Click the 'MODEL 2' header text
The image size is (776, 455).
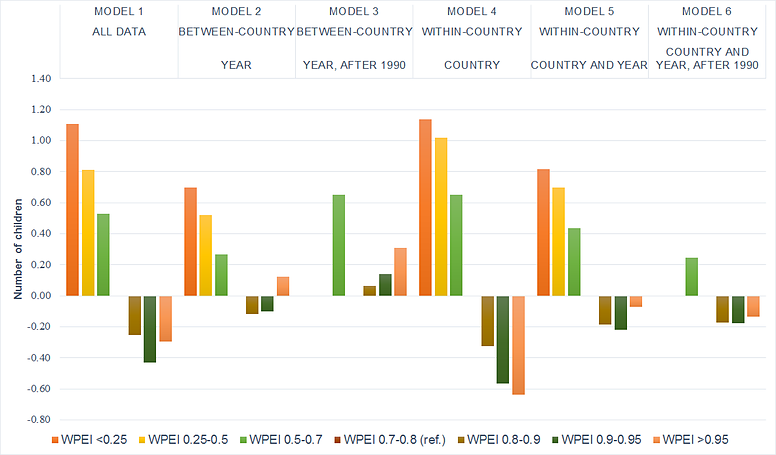237,11
